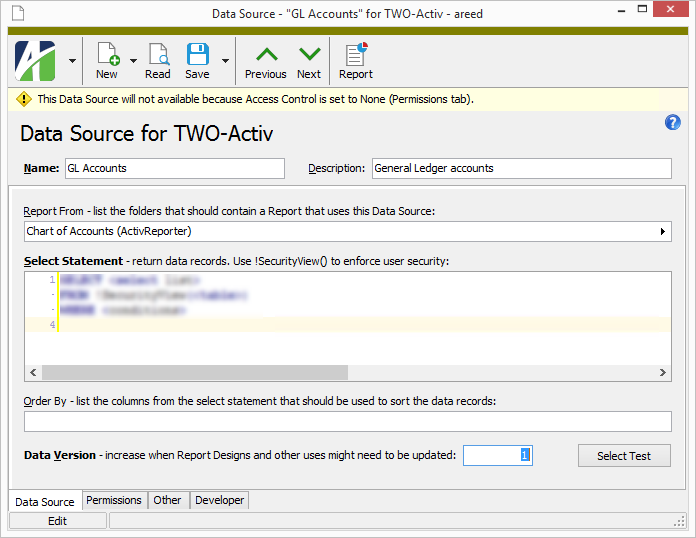The height and width of the screenshot is (538, 696).
Task: Switch to the Data Source tab
Action: 45,502
